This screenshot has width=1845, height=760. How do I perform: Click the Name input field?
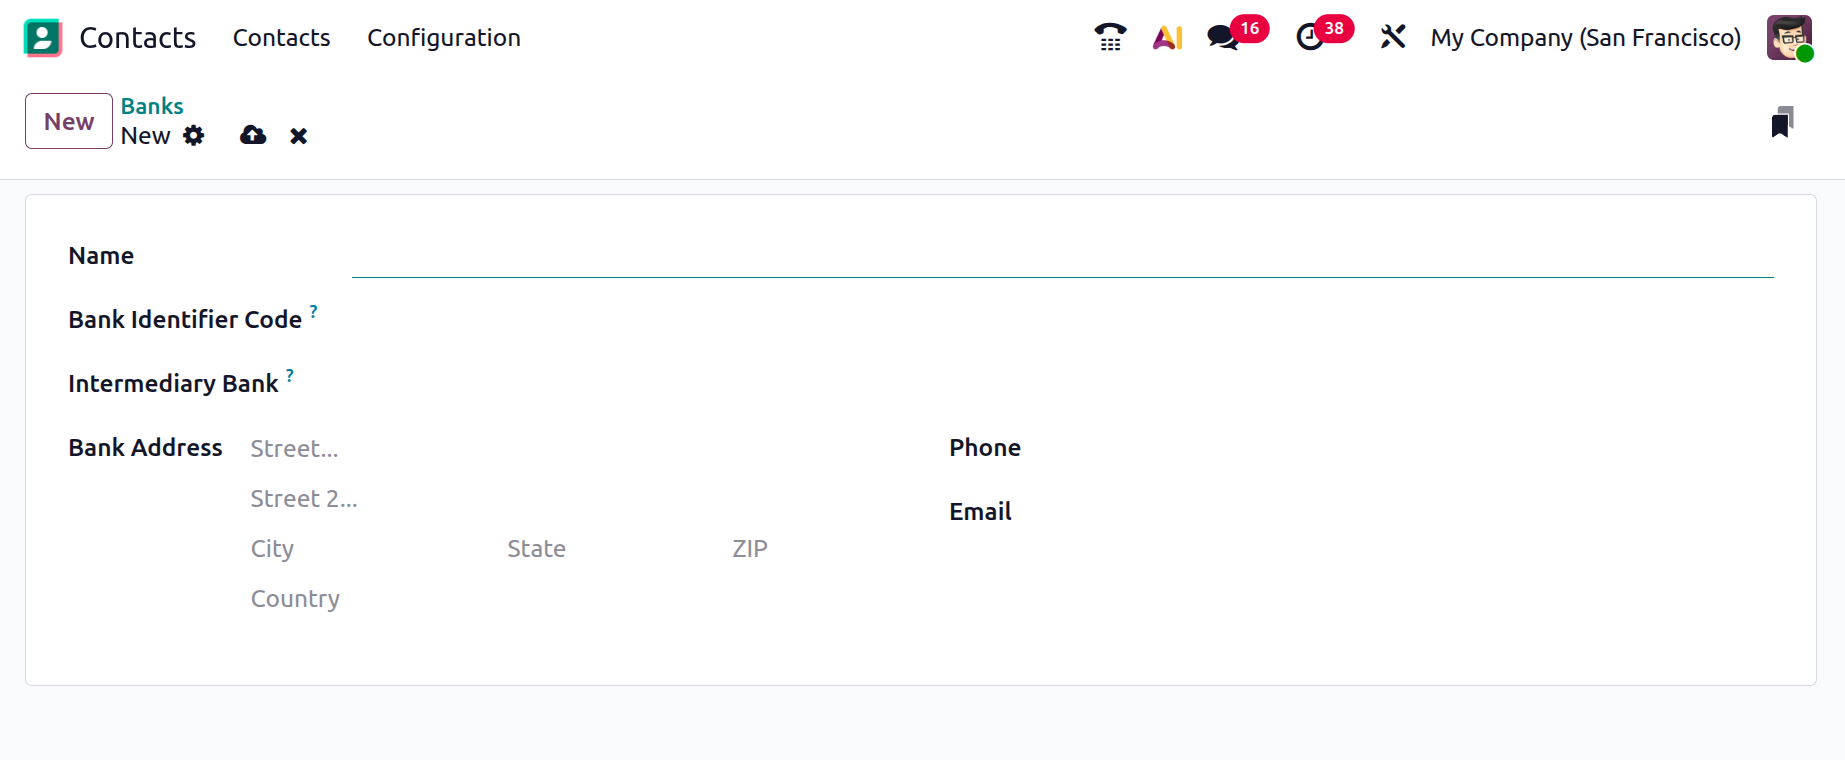point(1062,257)
